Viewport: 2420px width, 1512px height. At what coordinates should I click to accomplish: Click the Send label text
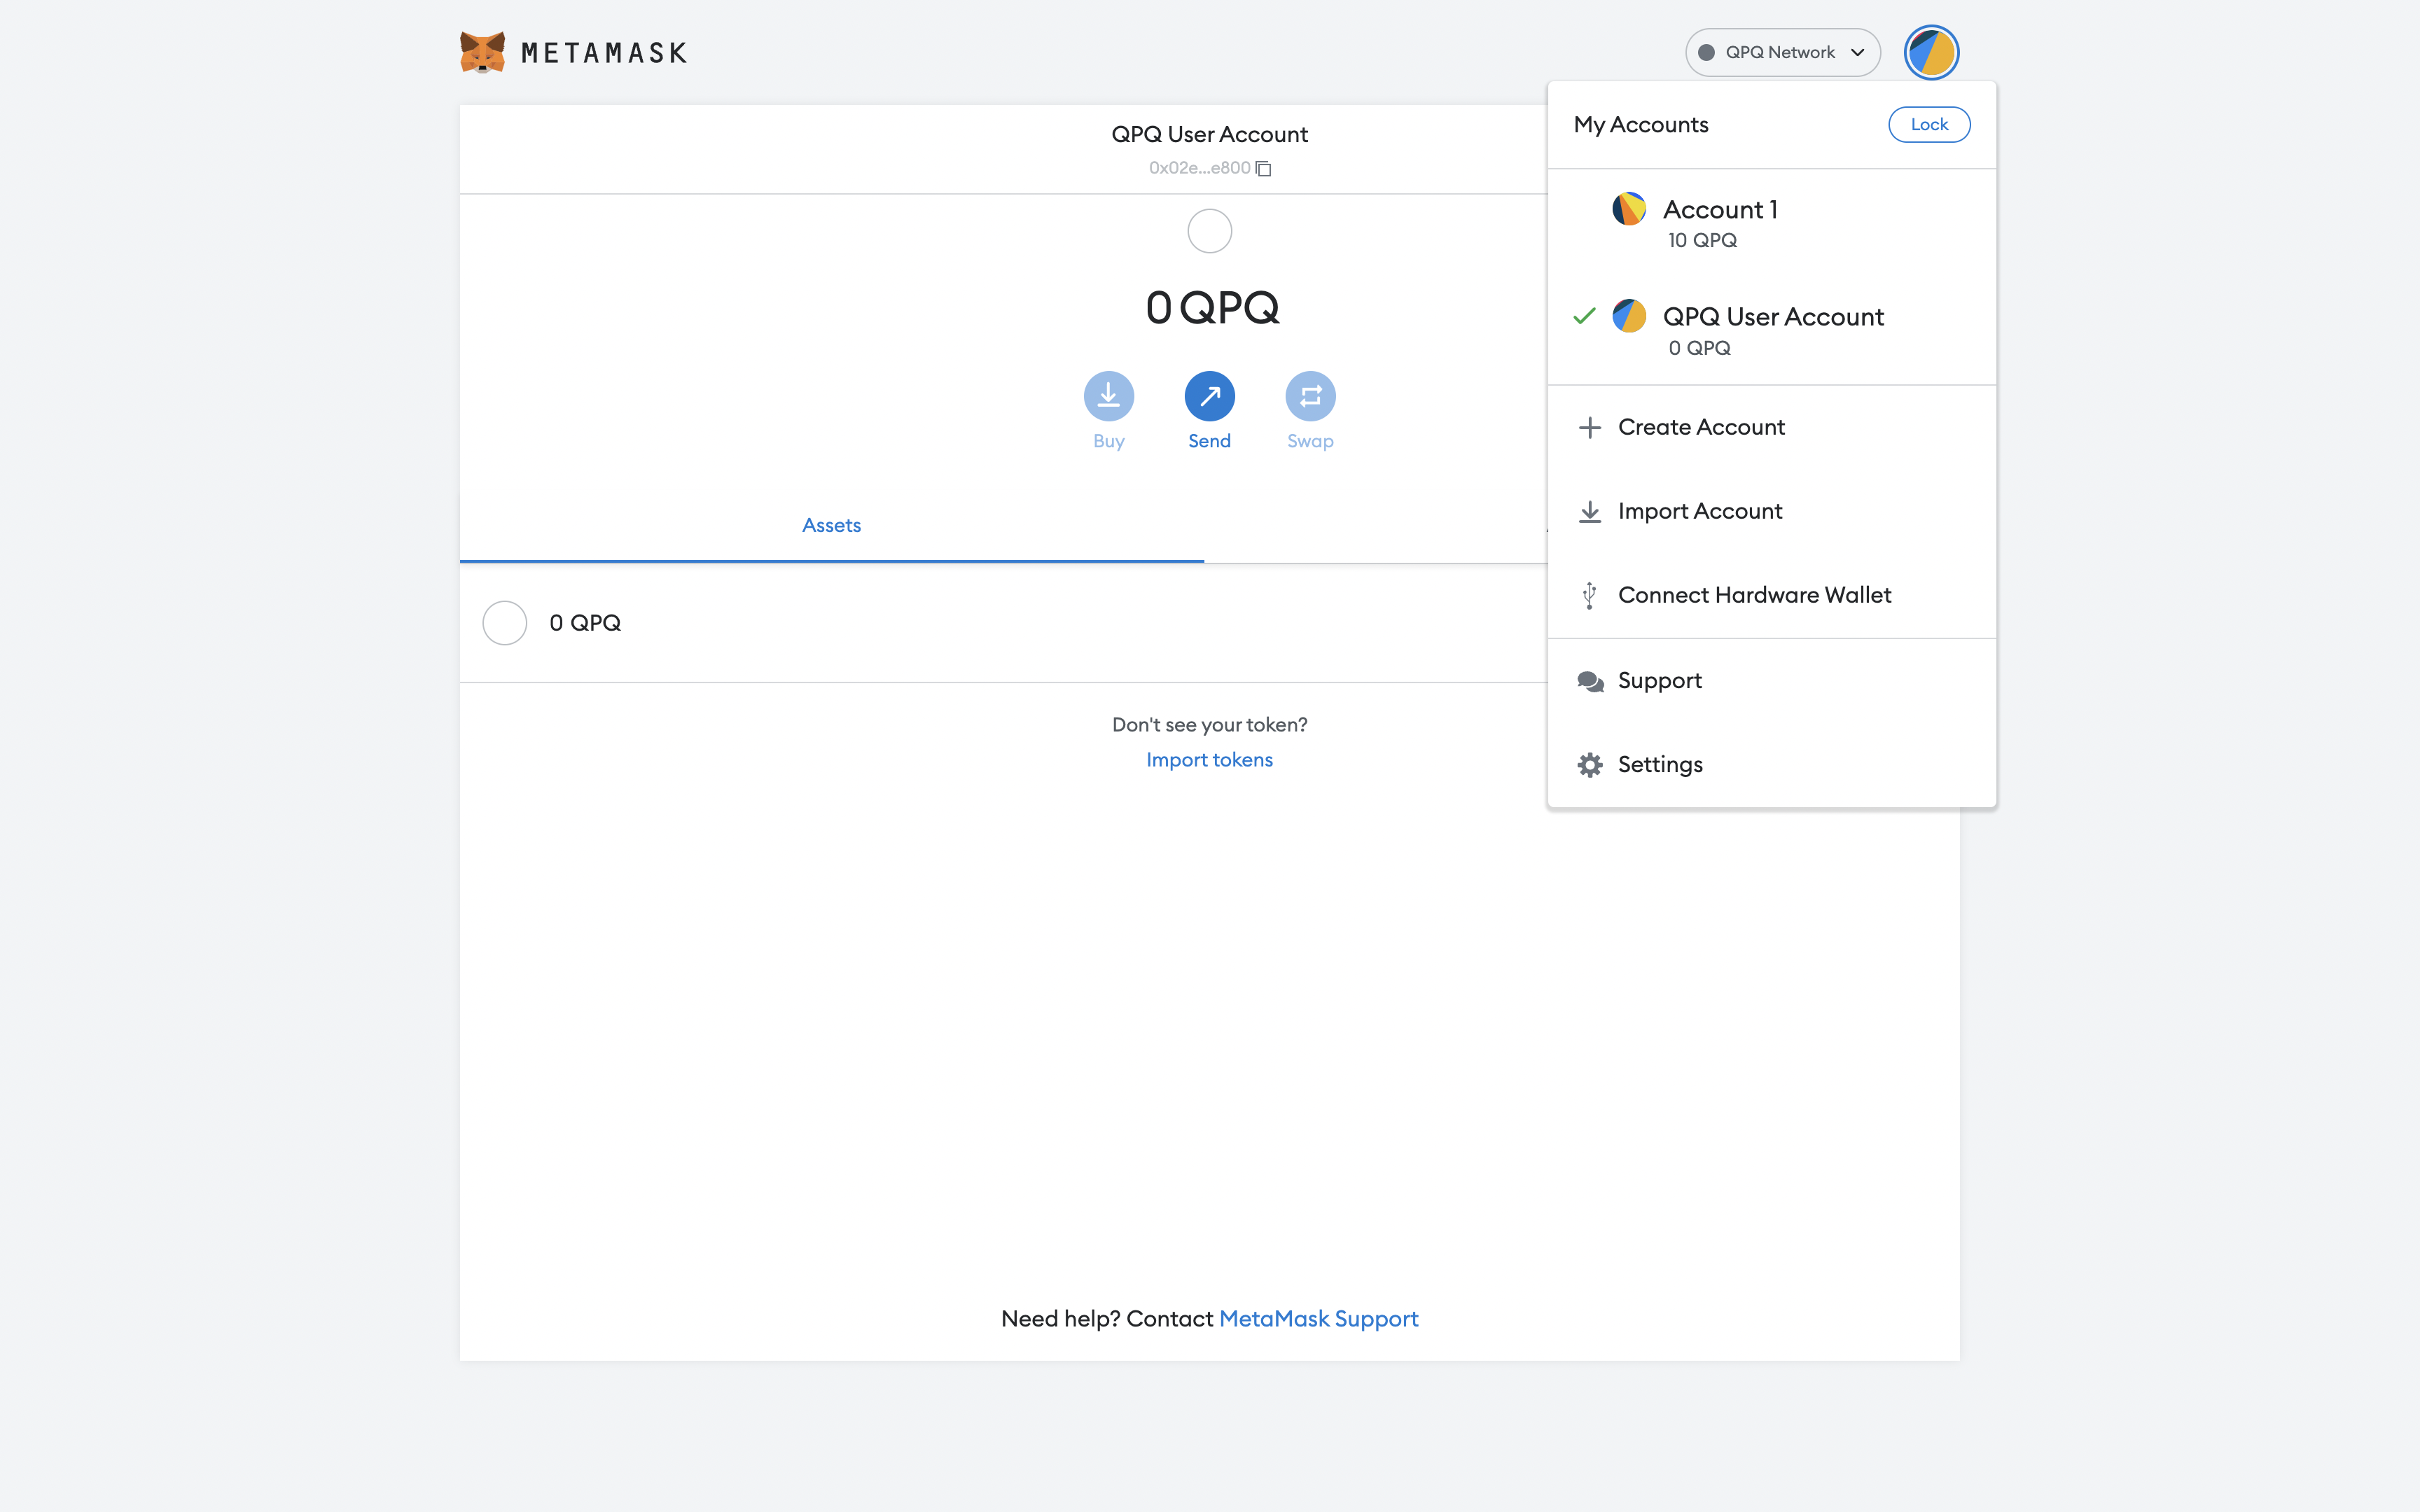tap(1209, 441)
